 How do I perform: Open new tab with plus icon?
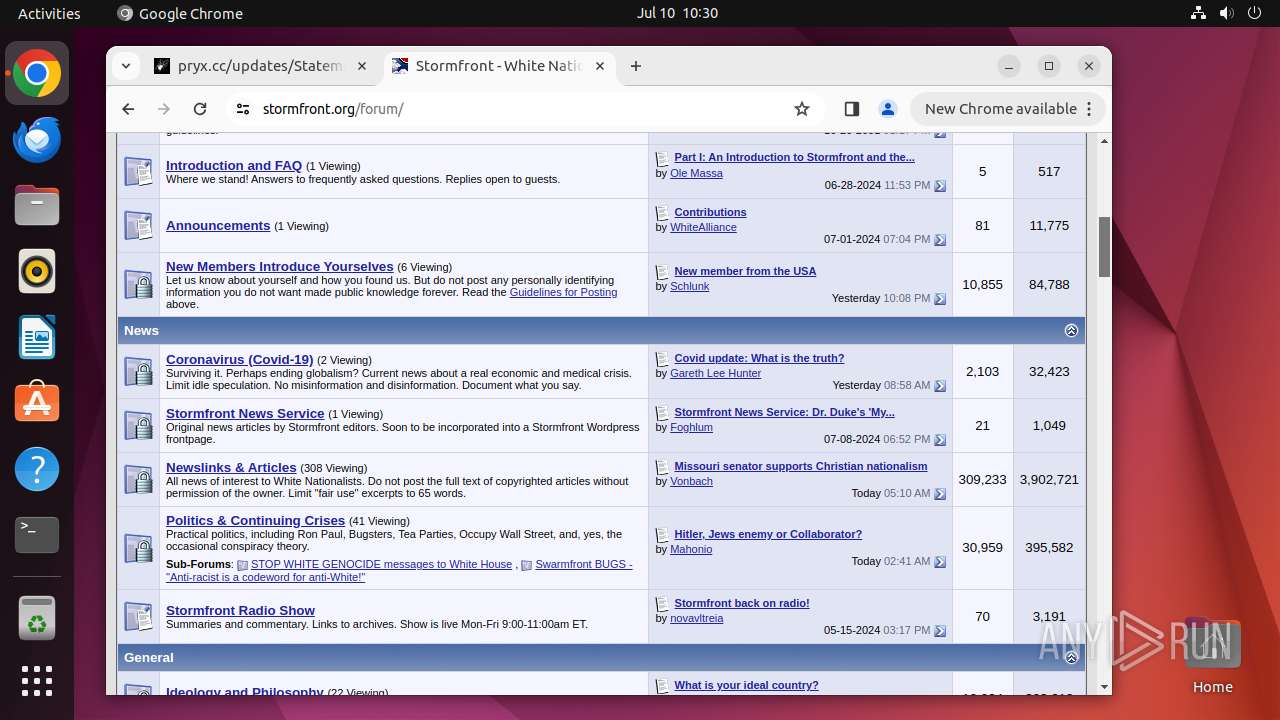[x=636, y=66]
